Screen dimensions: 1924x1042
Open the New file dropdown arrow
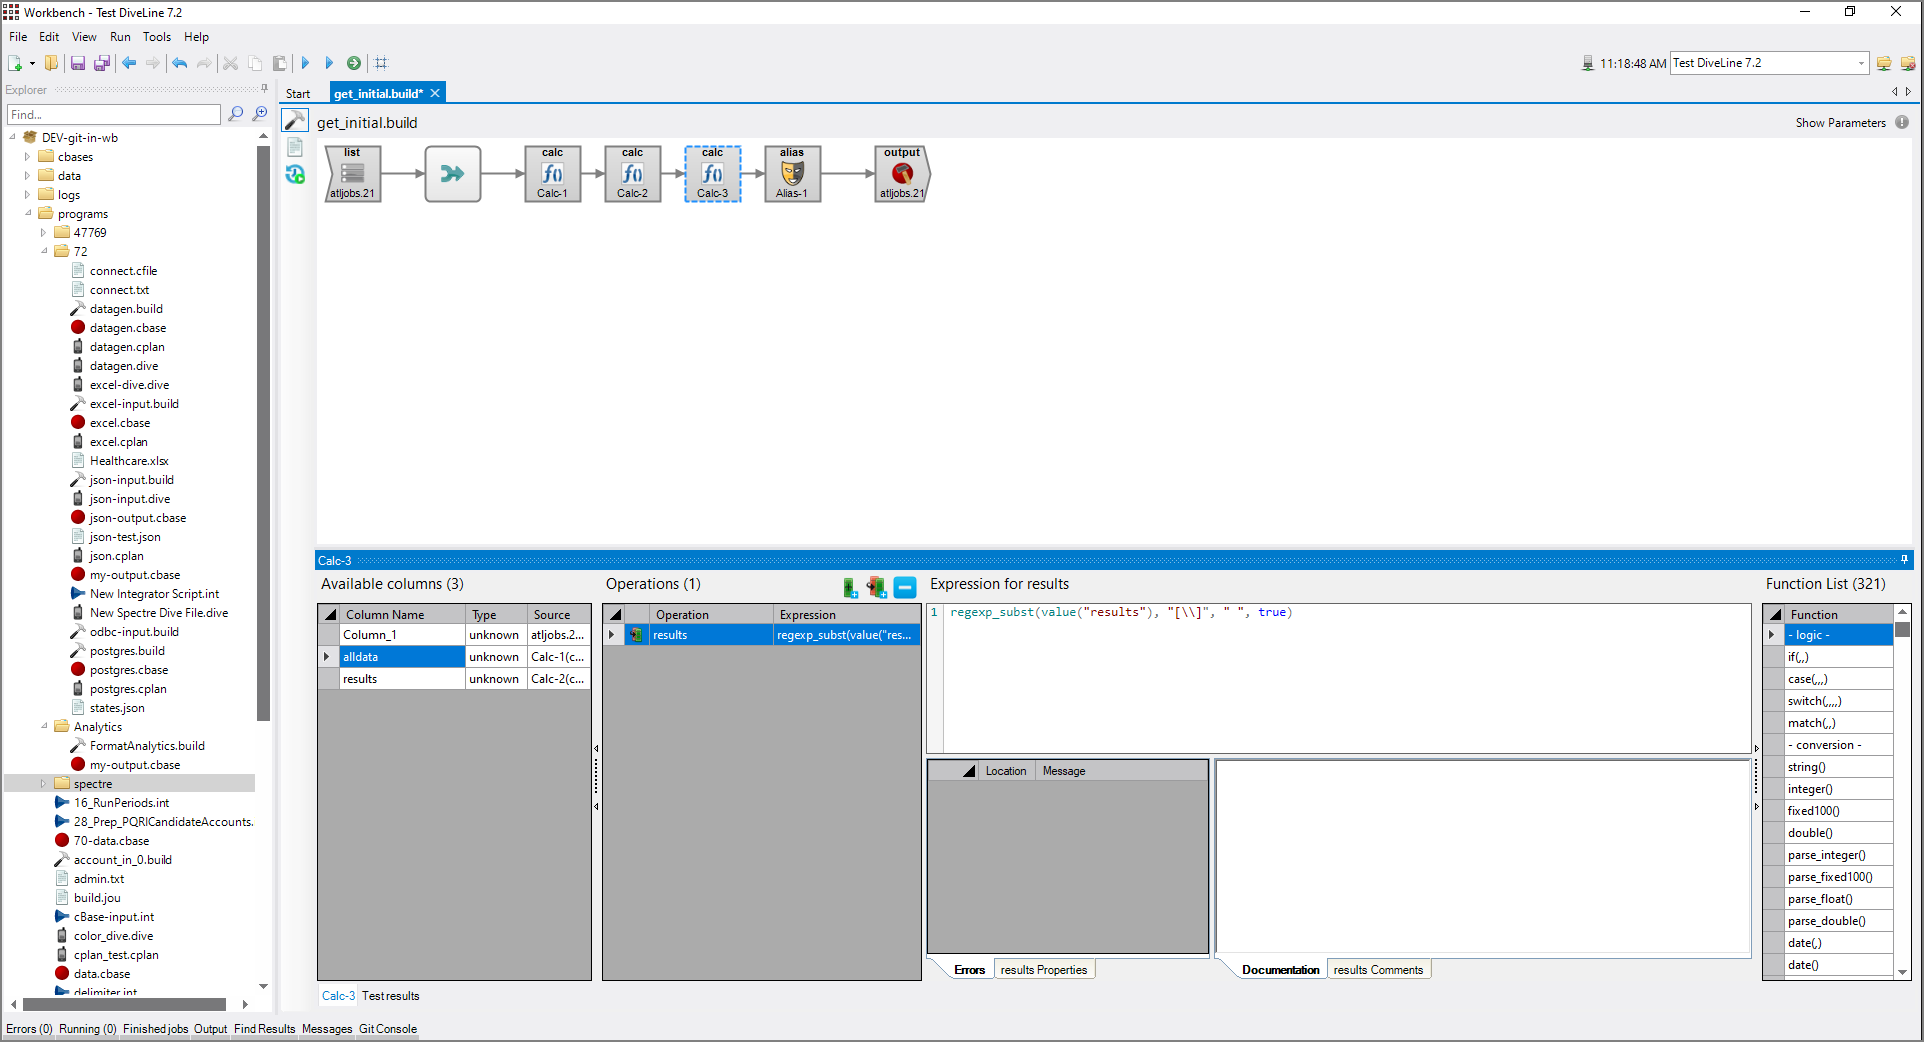[x=32, y=63]
